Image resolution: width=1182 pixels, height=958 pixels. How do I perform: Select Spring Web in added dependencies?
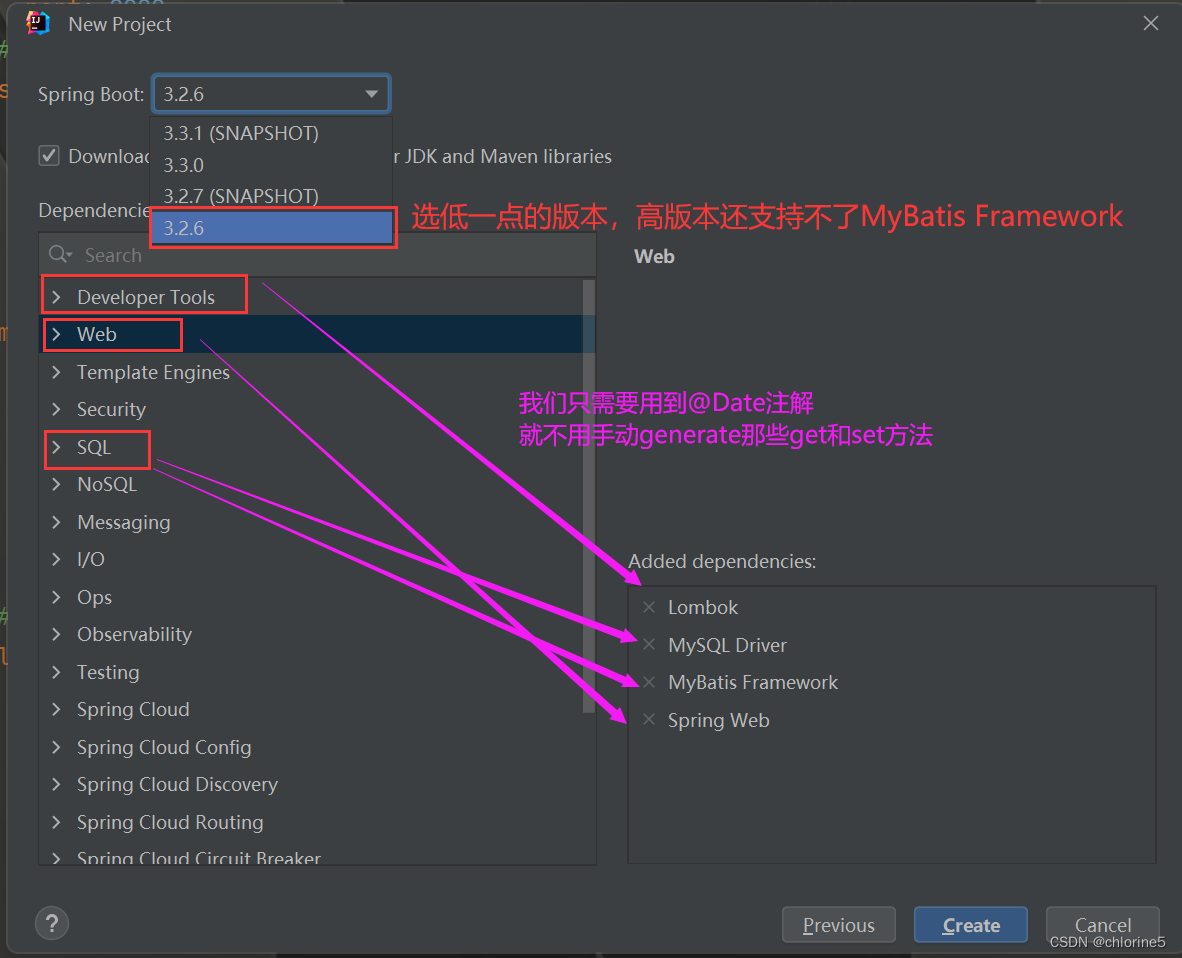pyautogui.click(x=718, y=721)
